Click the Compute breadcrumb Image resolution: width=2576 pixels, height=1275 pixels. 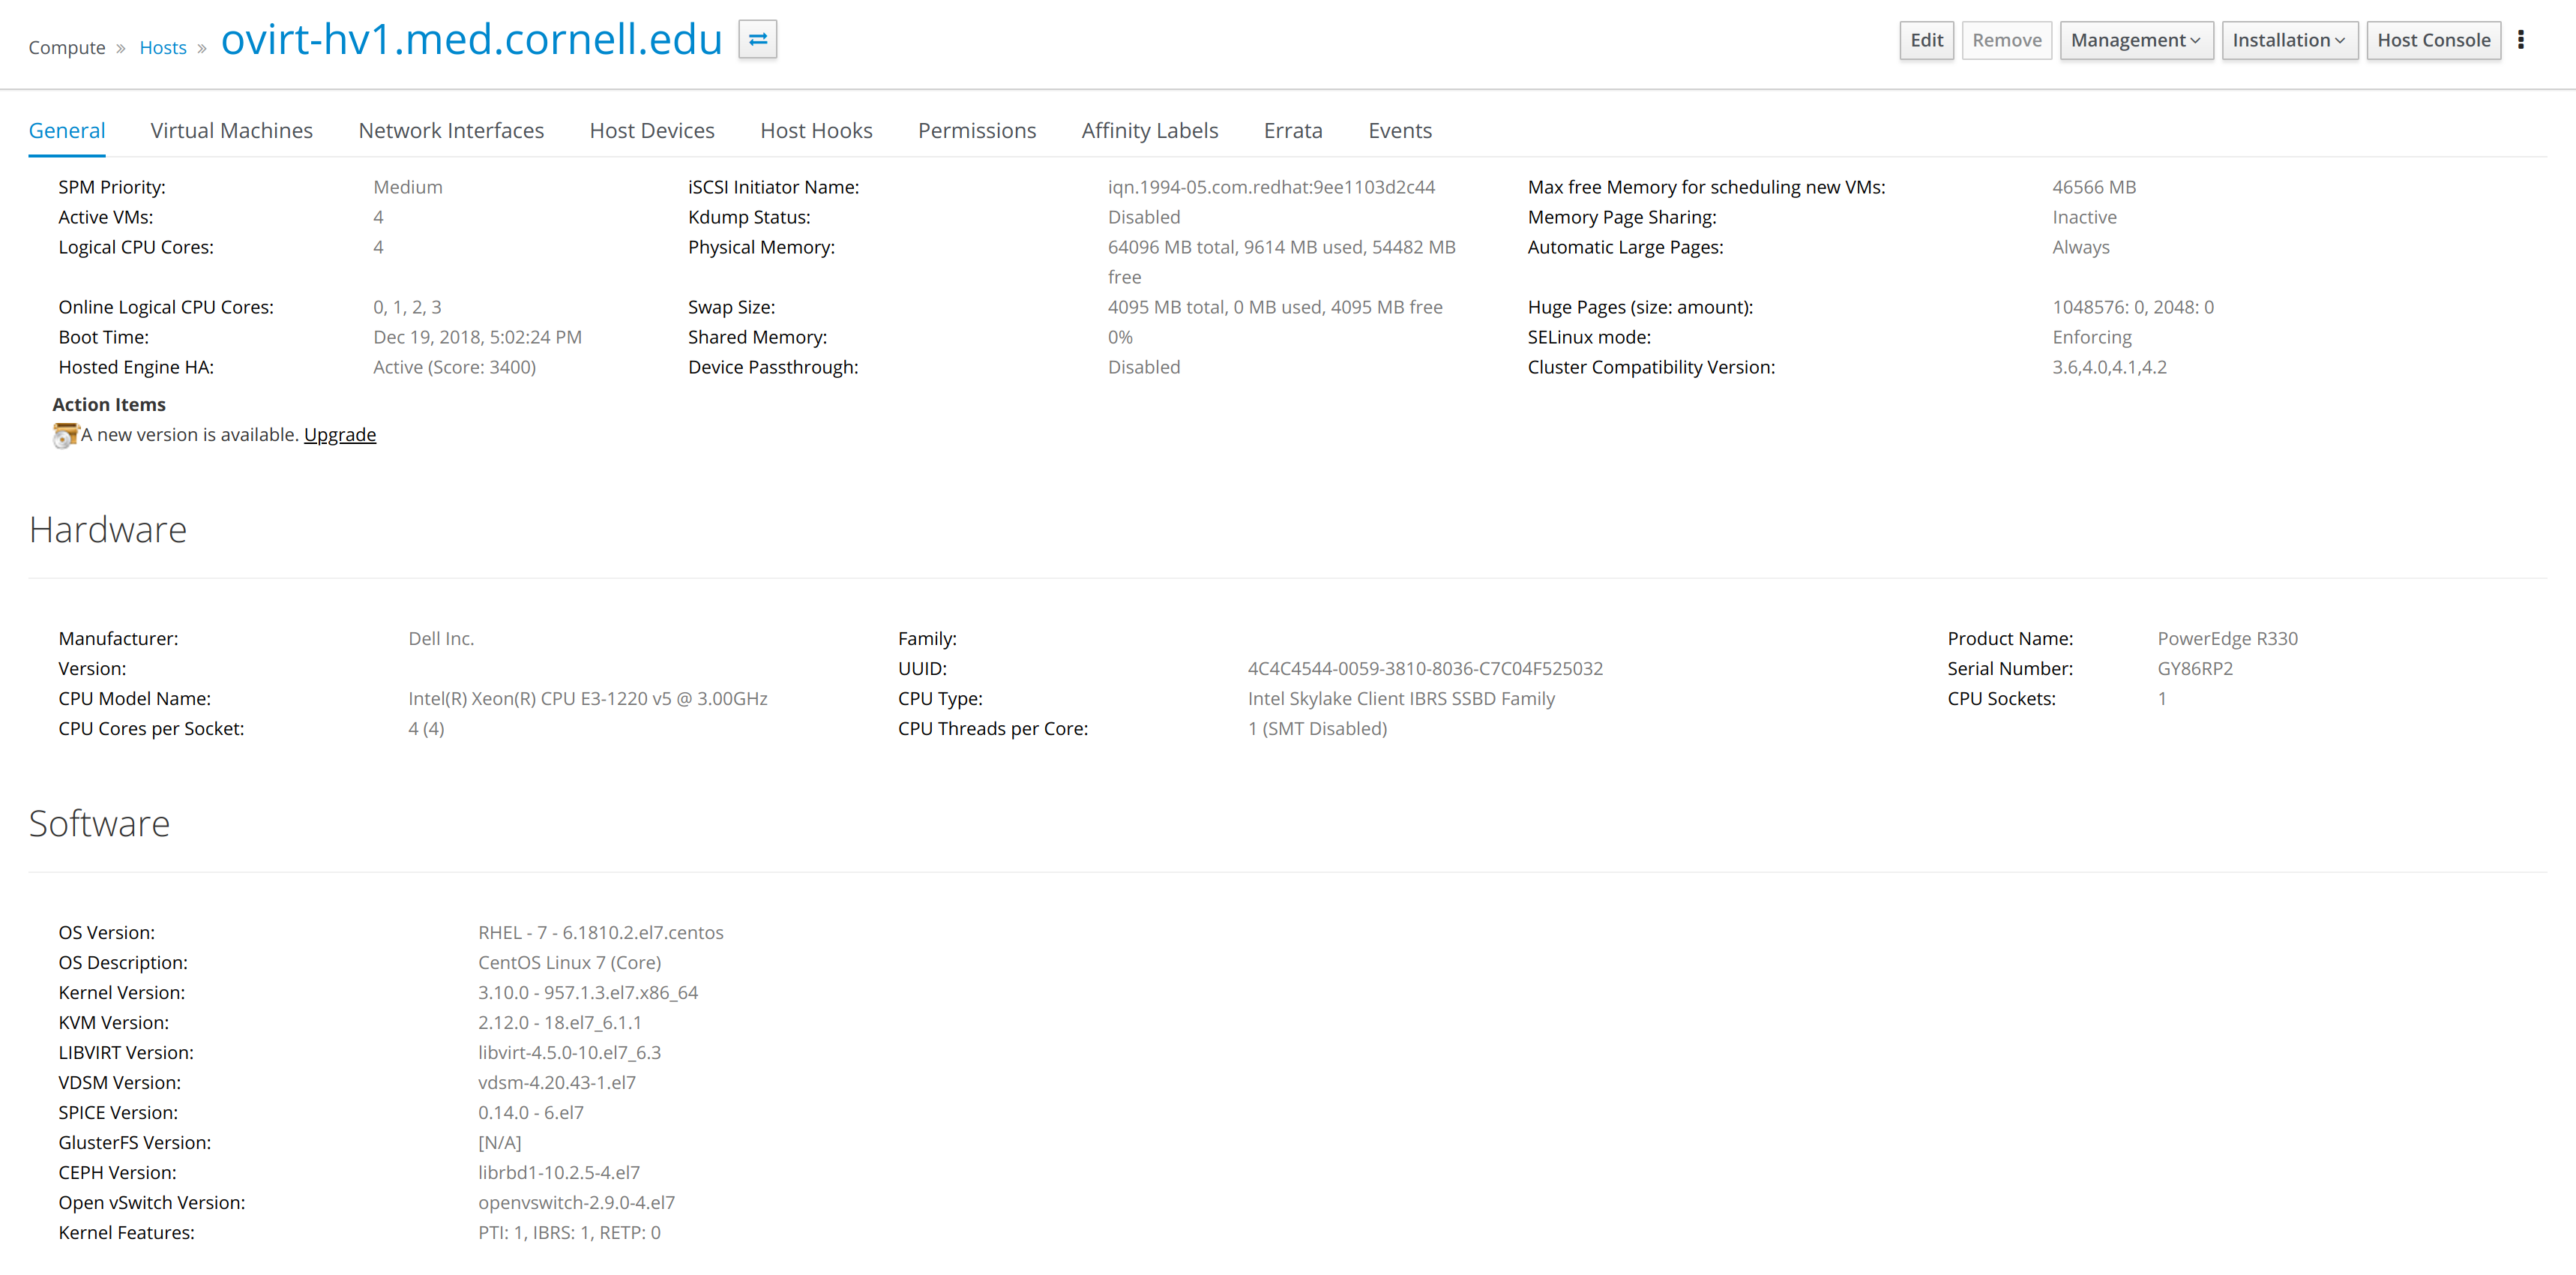coord(67,47)
